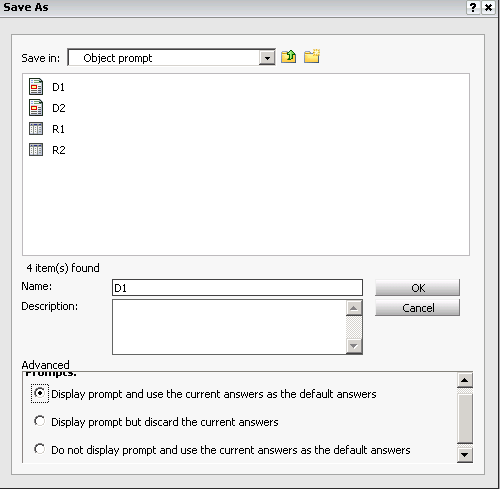Click the D2 document icon
The height and width of the screenshot is (489, 500).
coord(36,108)
